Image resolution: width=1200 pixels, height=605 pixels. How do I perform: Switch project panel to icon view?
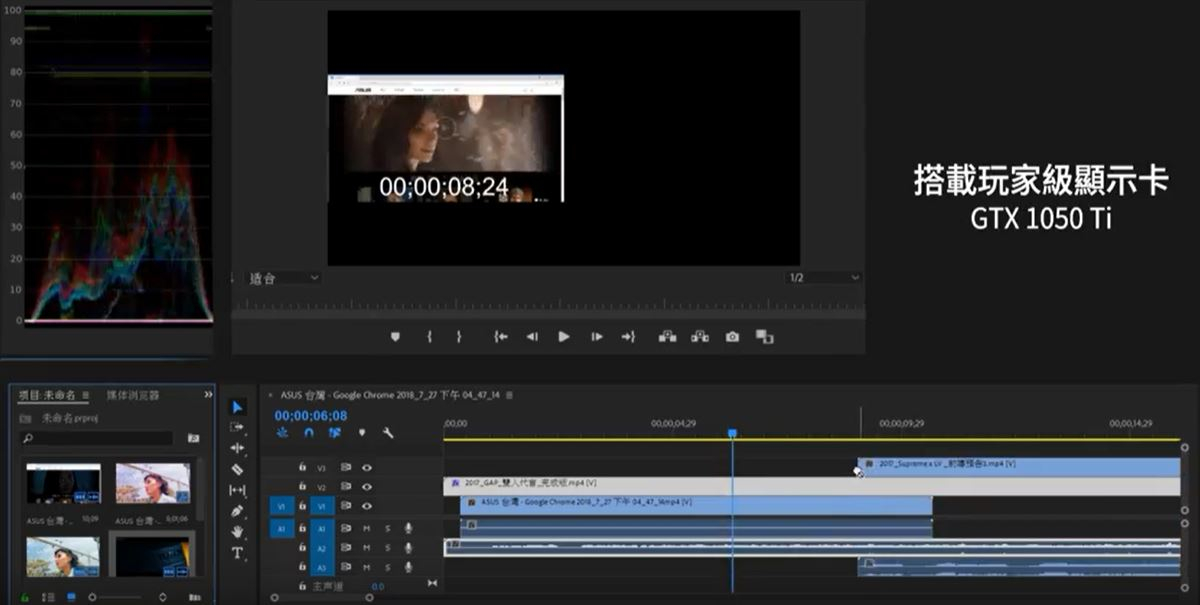point(71,597)
